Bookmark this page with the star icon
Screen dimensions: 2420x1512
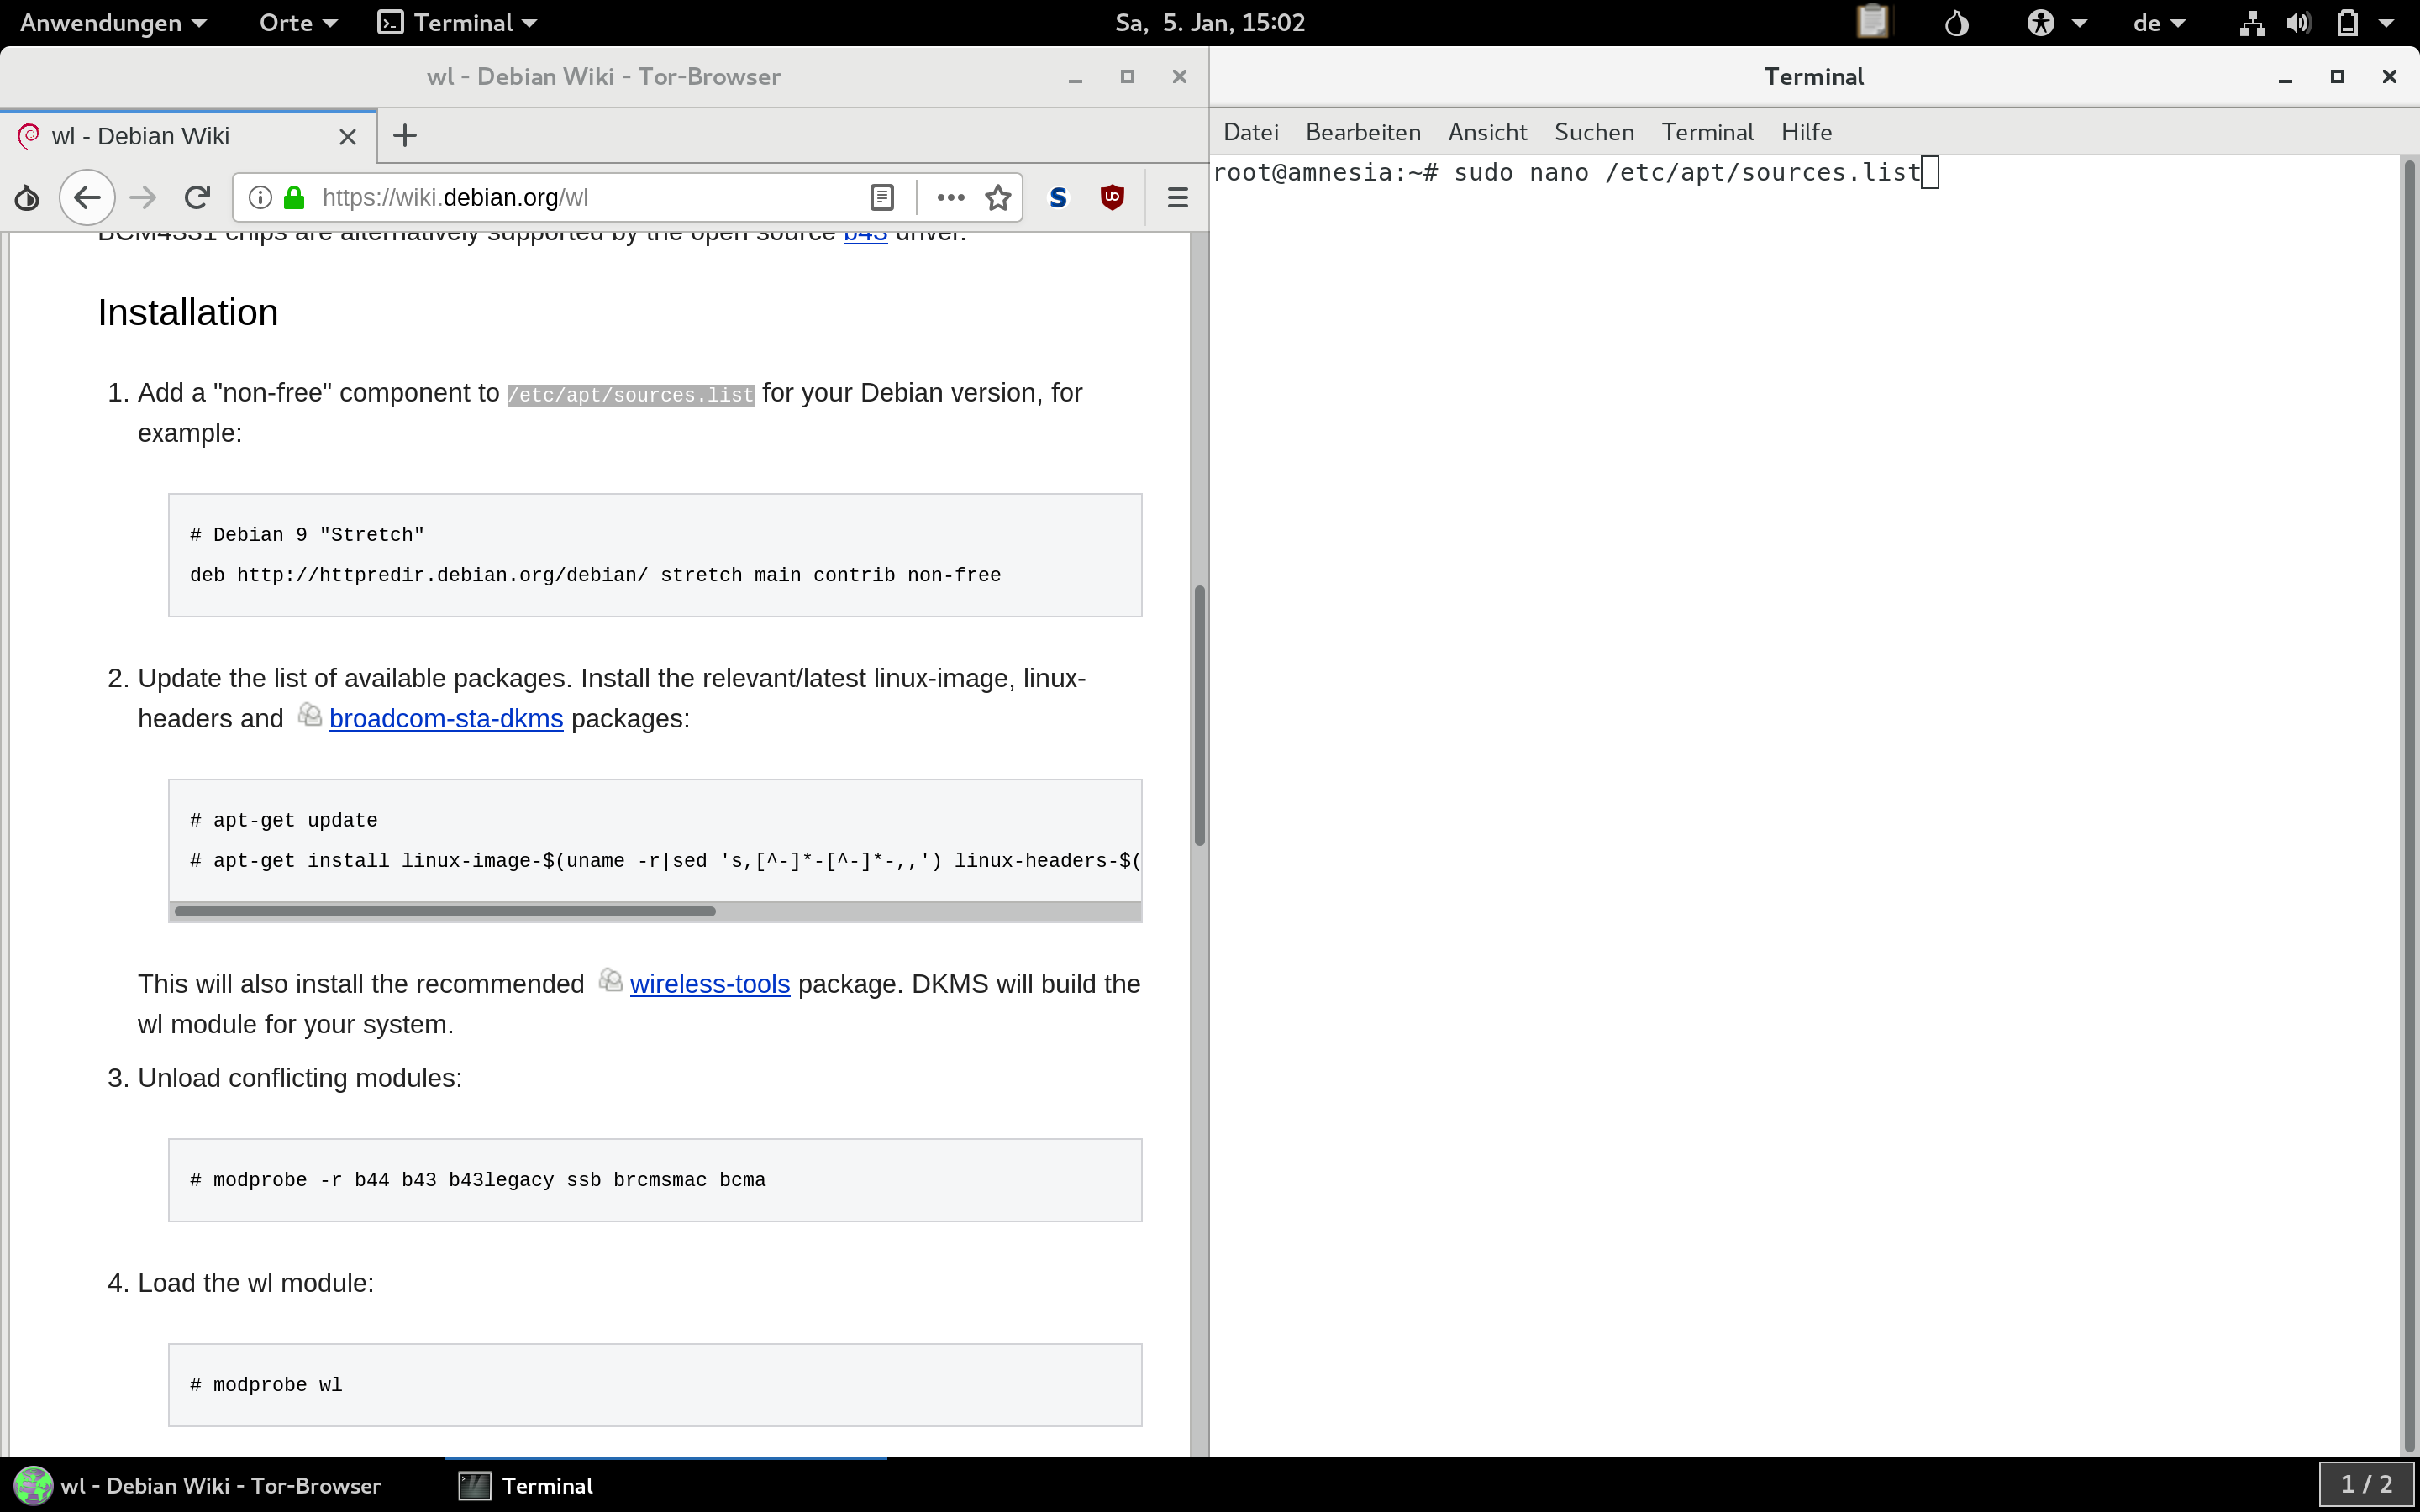[998, 198]
